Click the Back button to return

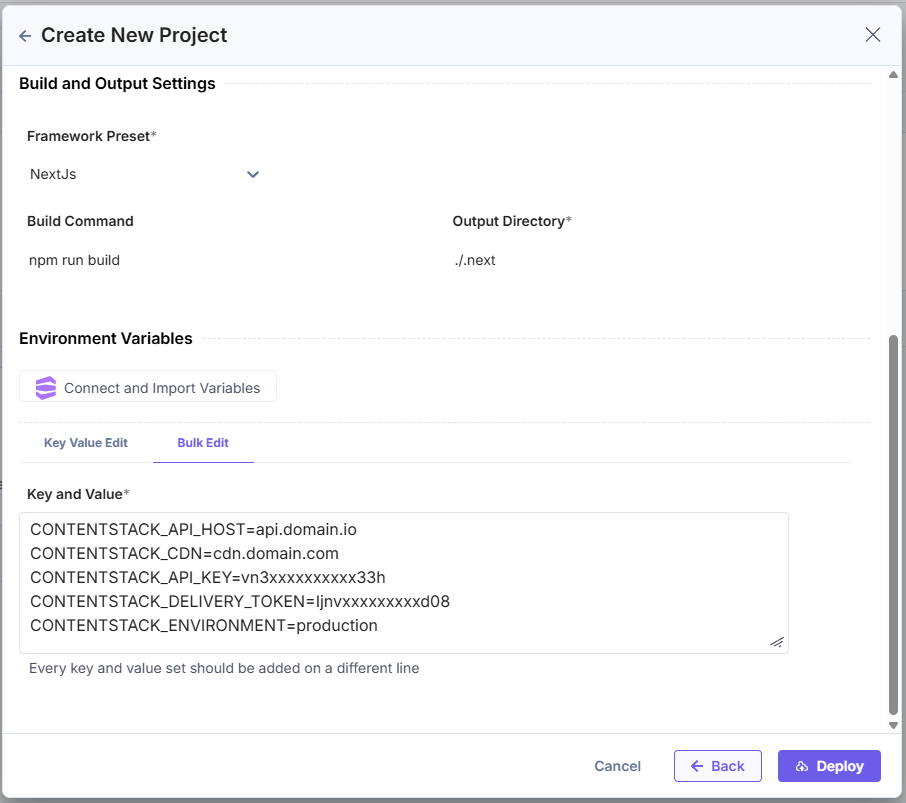point(717,766)
